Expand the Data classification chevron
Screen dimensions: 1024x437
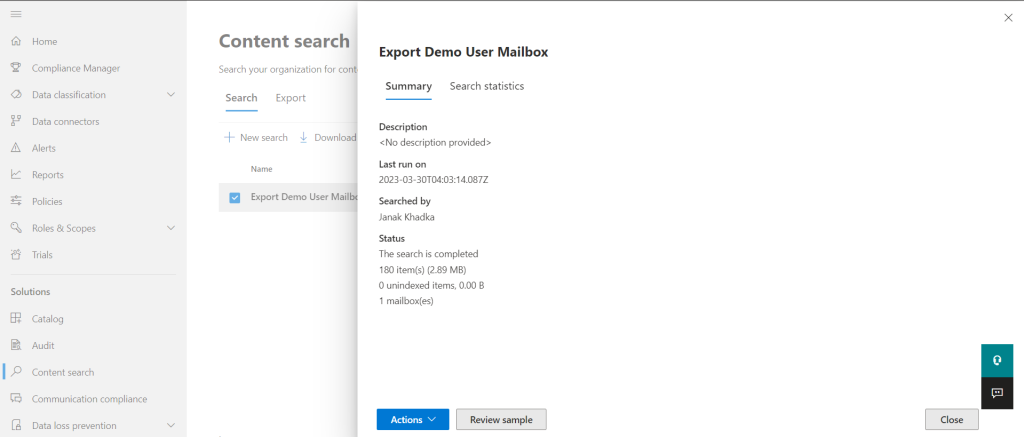click(x=171, y=95)
